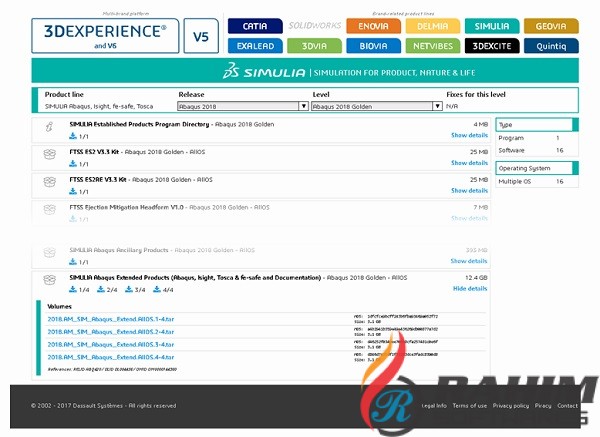Select the SIMULIA brand button
Viewport: 600px width, 437px height.
coord(492,26)
